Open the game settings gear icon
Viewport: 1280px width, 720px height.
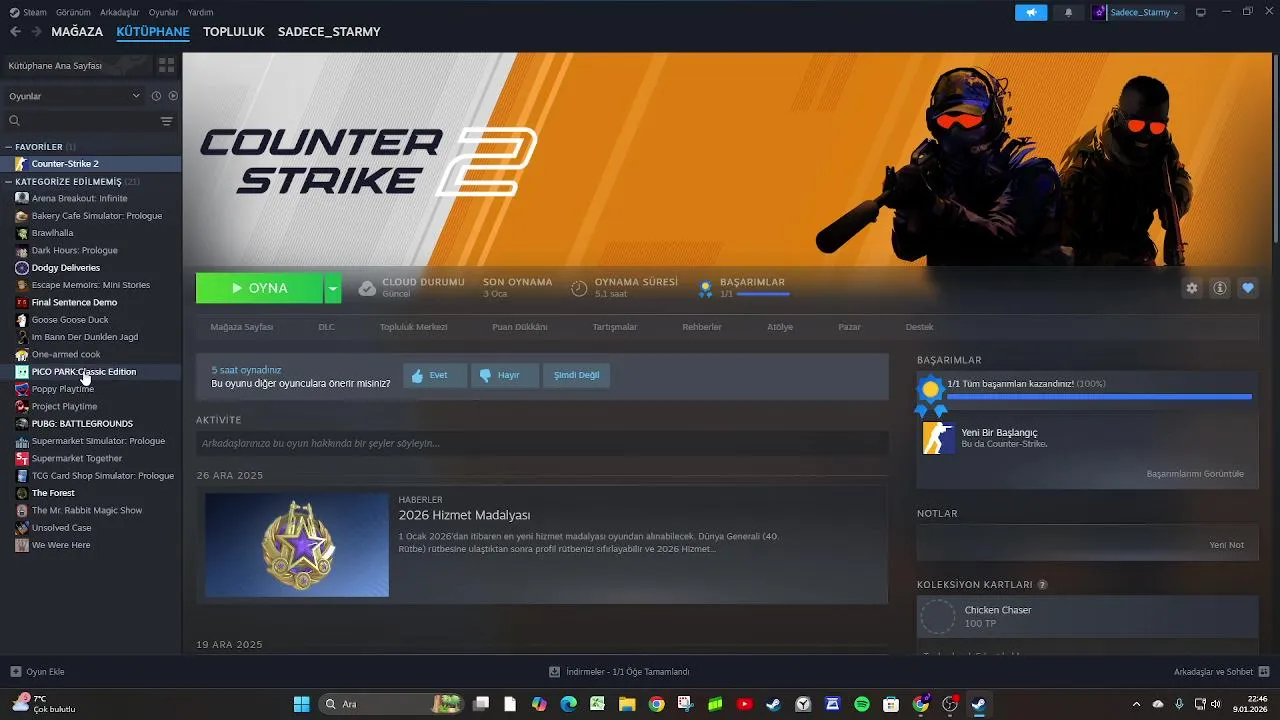[1192, 288]
